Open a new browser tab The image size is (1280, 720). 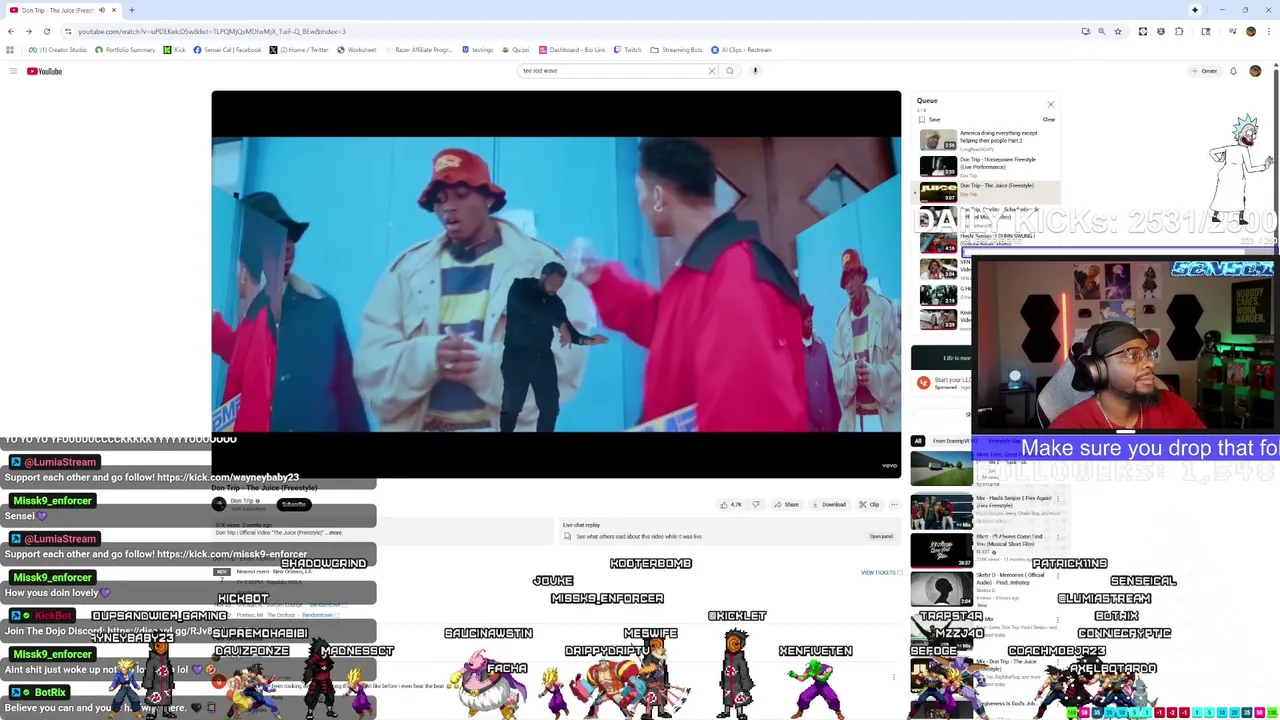131,10
